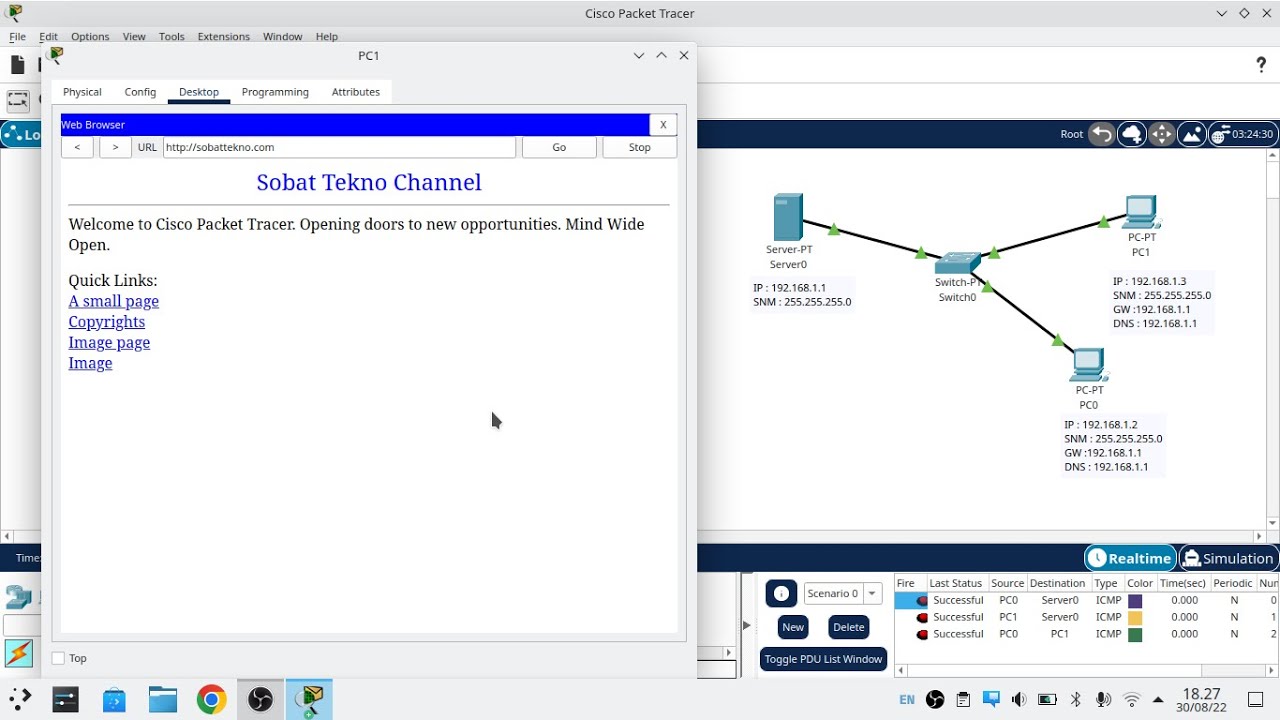Click the URL field showing http://sobattekno.com

(340, 147)
